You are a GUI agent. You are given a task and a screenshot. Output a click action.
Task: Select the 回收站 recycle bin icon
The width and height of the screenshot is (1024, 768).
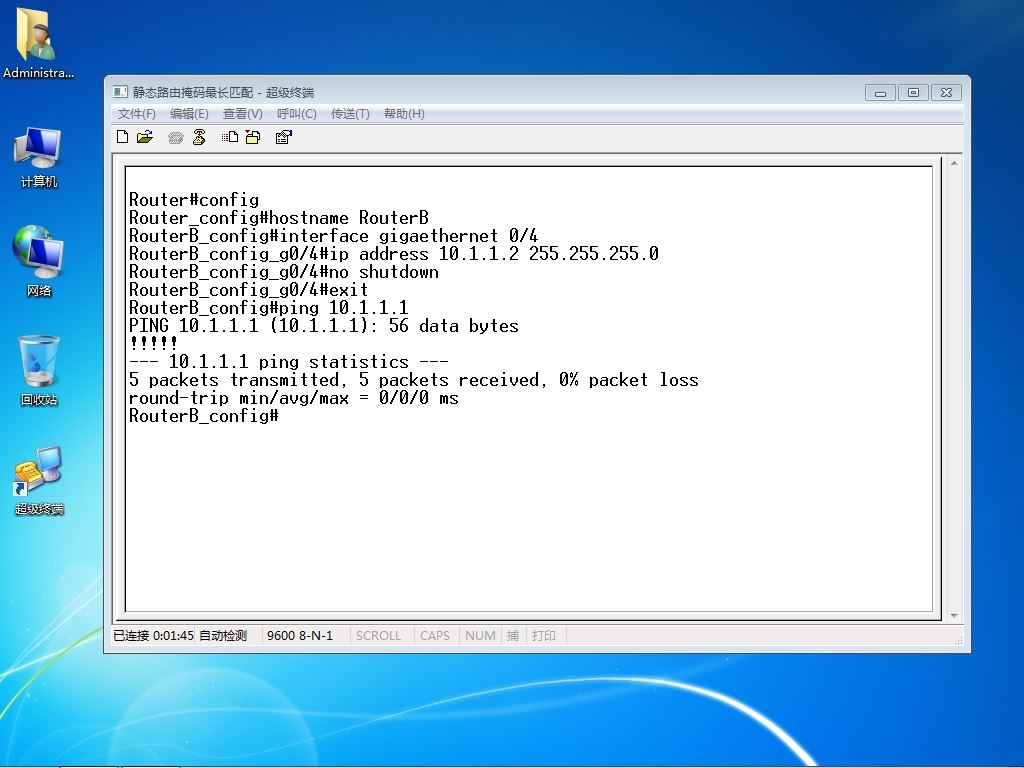[39, 370]
